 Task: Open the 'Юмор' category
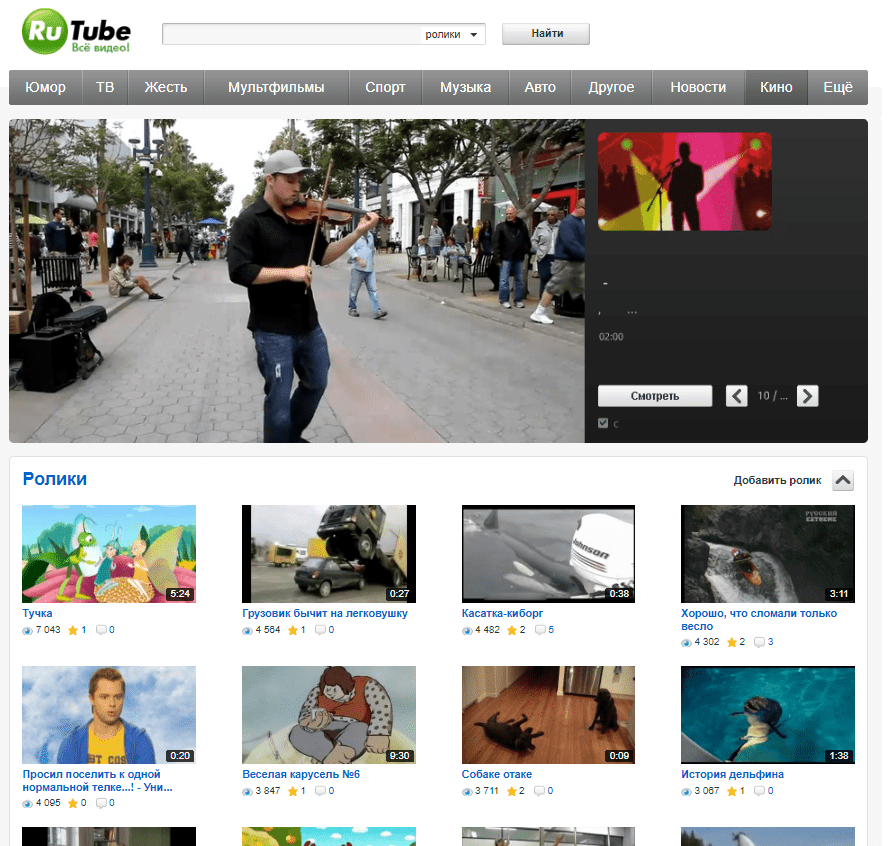[46, 87]
